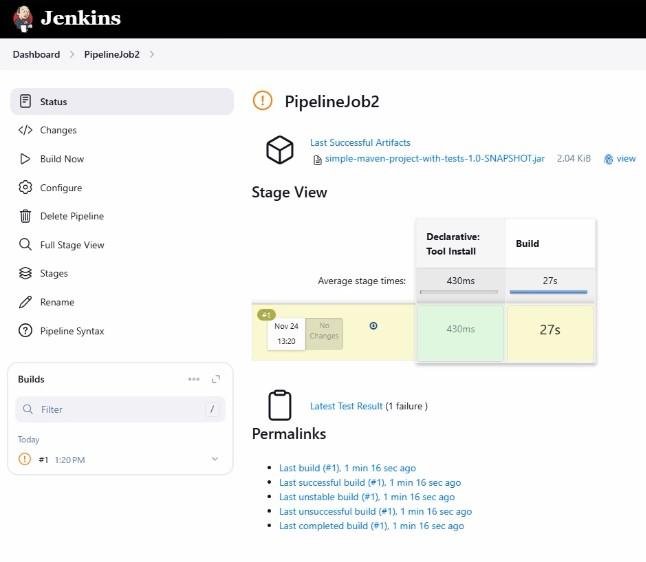The width and height of the screenshot is (646, 562).
Task: Click the Full Stage View magnifier icon
Action: point(25,245)
